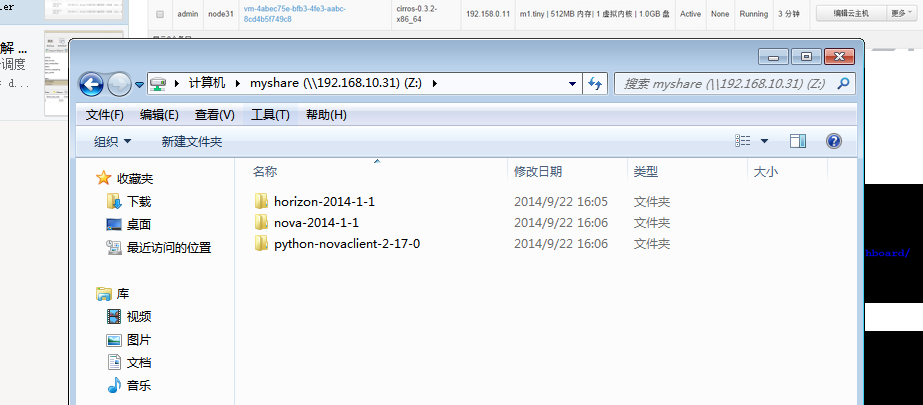Click the python-novaclient-2-17-0 file name
Screen dimensions: 923x405
click(x=347, y=244)
